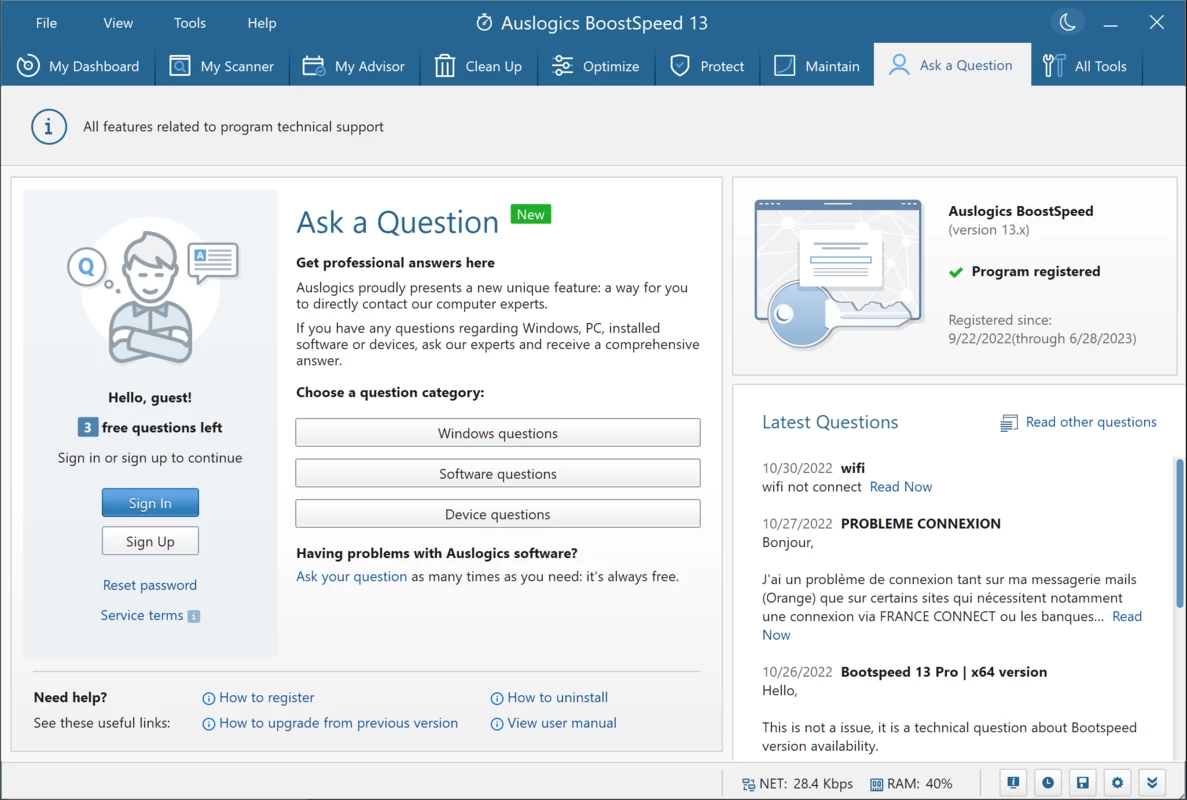Click the info circle icon beside support description

(x=48, y=126)
